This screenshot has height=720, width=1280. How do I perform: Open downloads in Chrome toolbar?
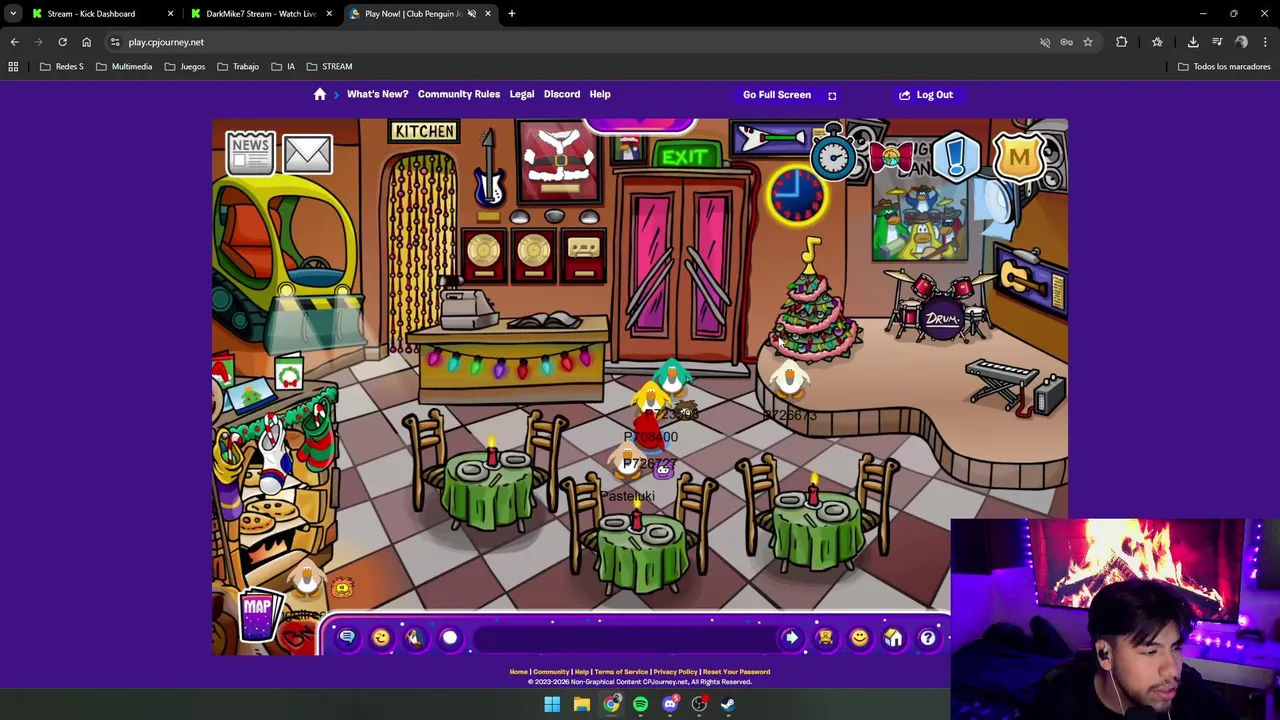tap(1193, 42)
